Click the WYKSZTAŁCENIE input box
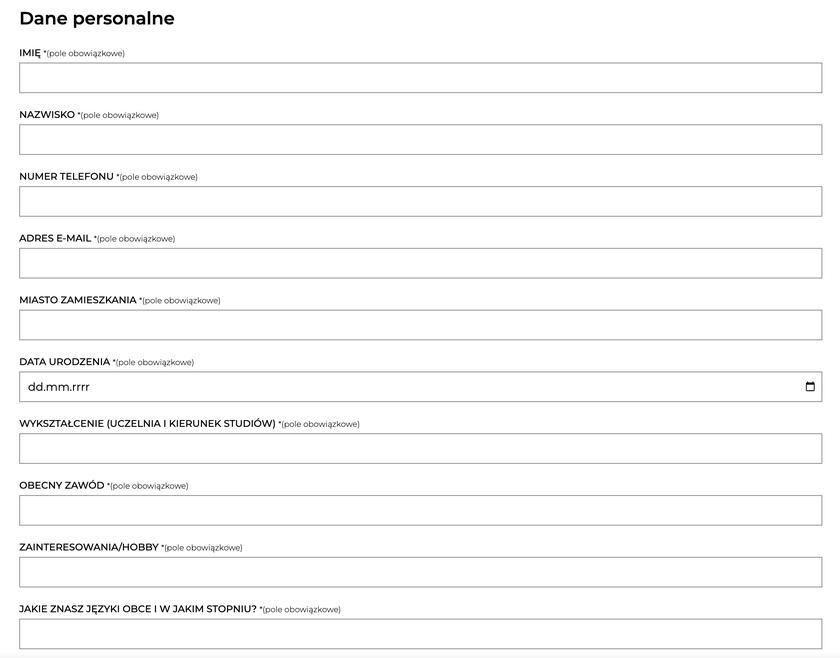 point(420,449)
